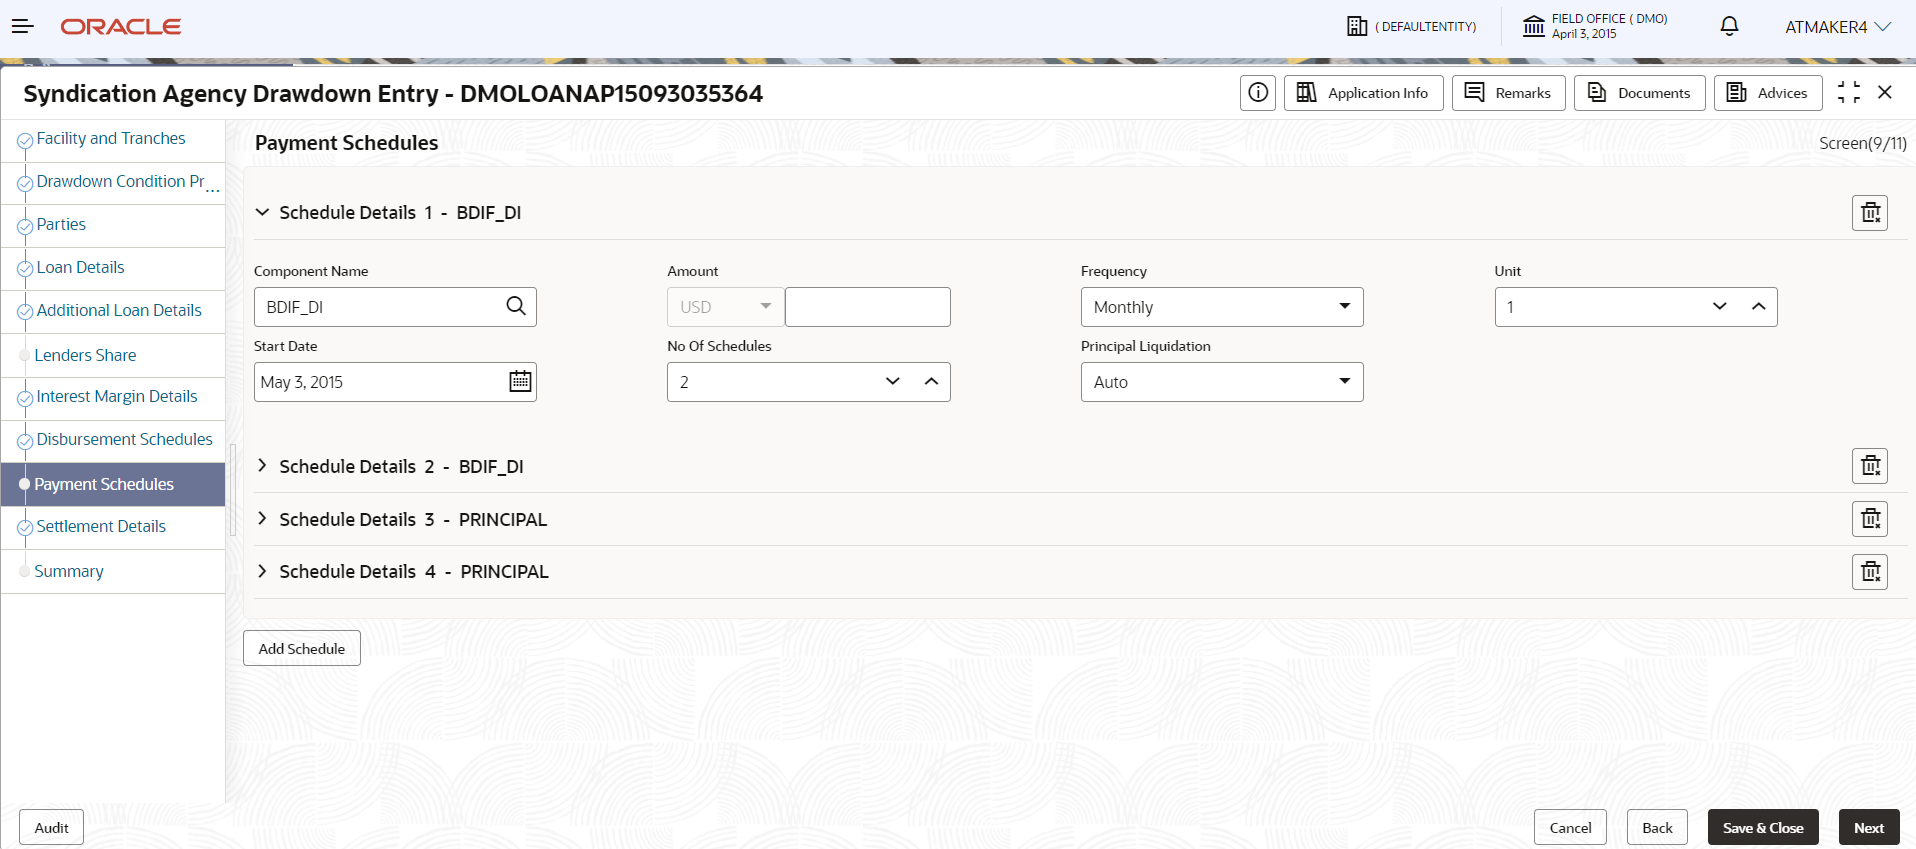Image resolution: width=1916 pixels, height=849 pixels.
Task: Increase the Unit value with up arrow
Action: point(1759,307)
